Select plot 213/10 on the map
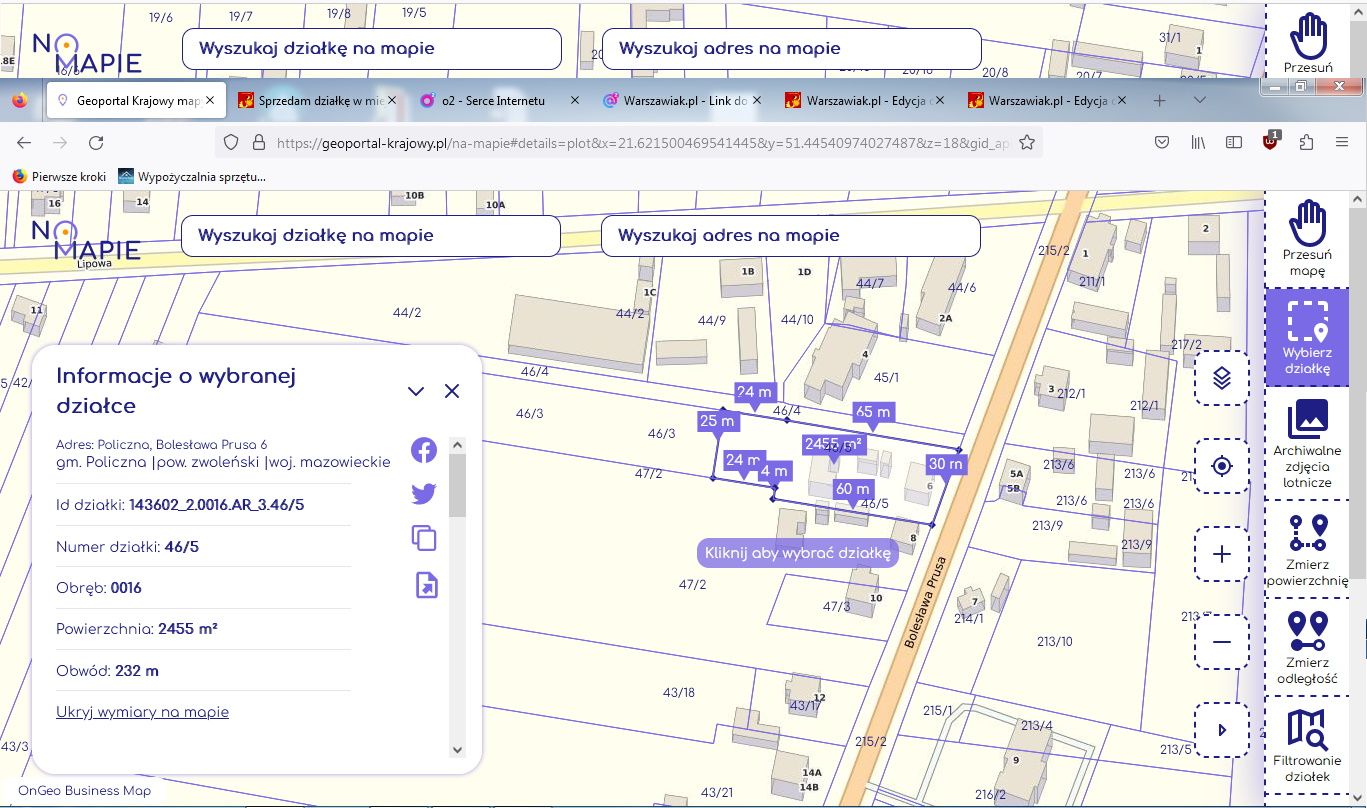 tap(1054, 641)
